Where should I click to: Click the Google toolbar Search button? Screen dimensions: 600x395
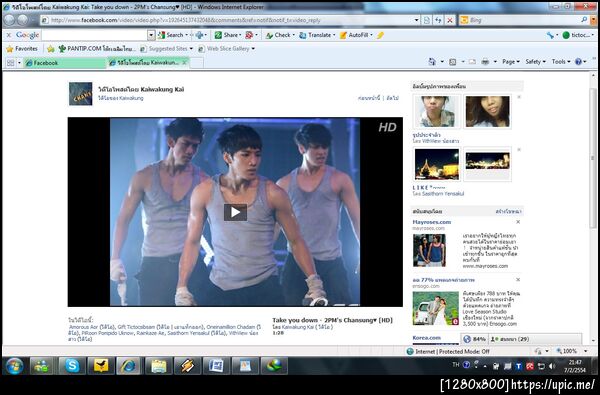171,35
